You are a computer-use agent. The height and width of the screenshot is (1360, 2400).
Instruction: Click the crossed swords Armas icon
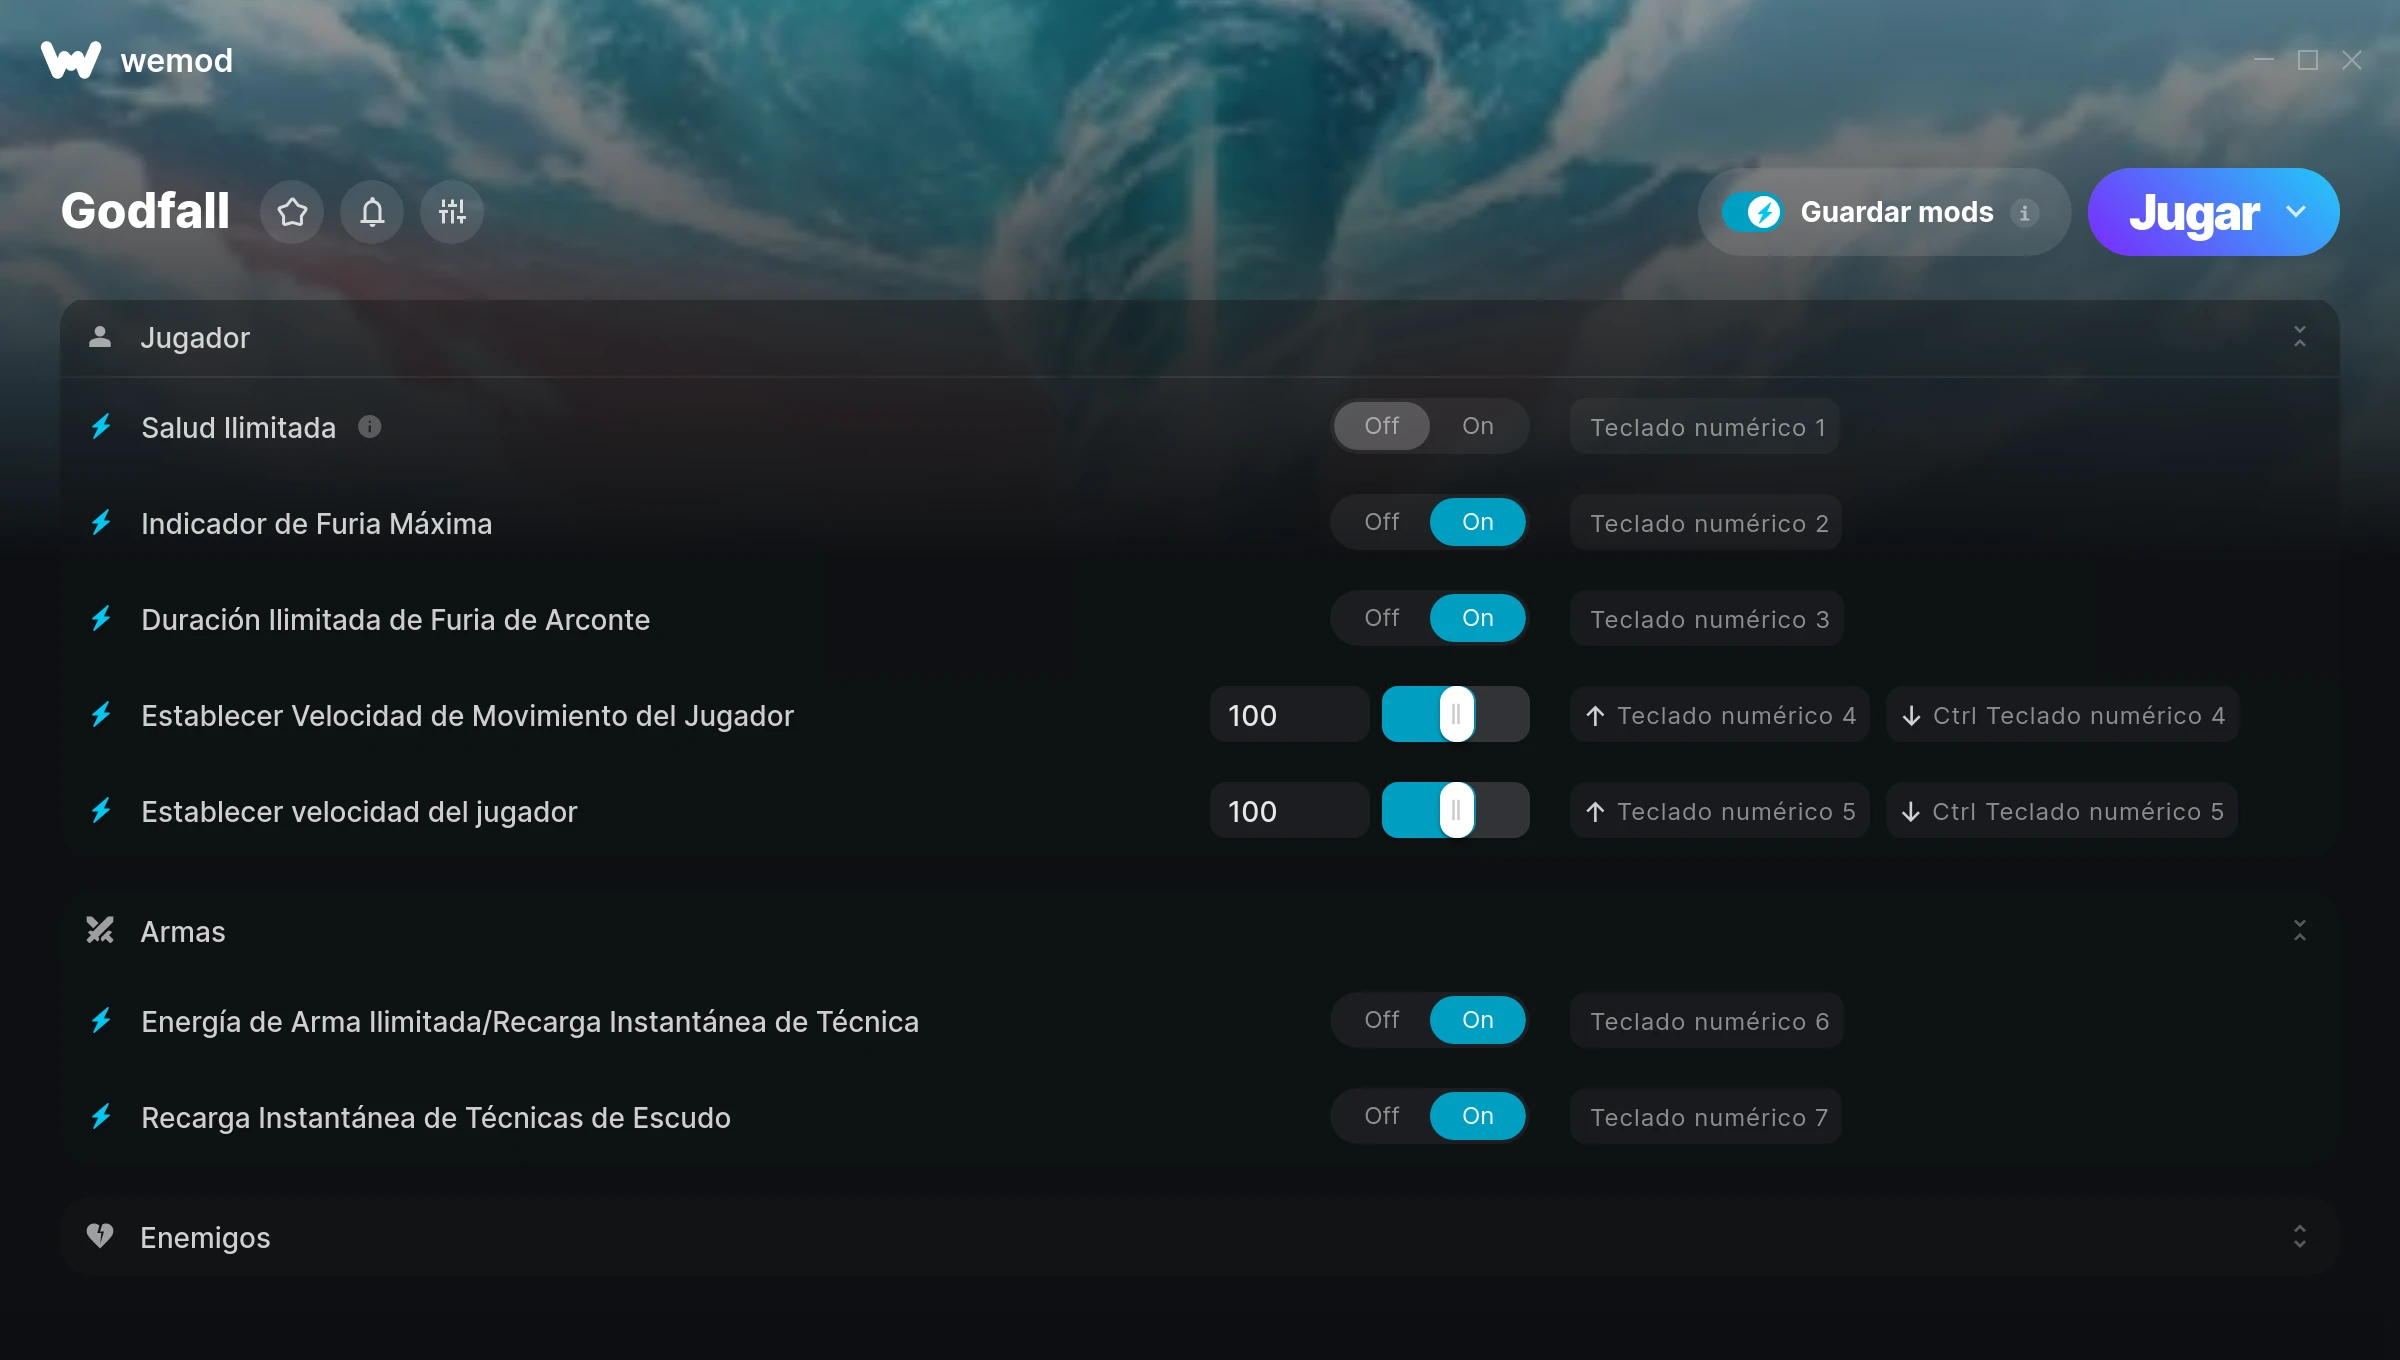coord(100,931)
